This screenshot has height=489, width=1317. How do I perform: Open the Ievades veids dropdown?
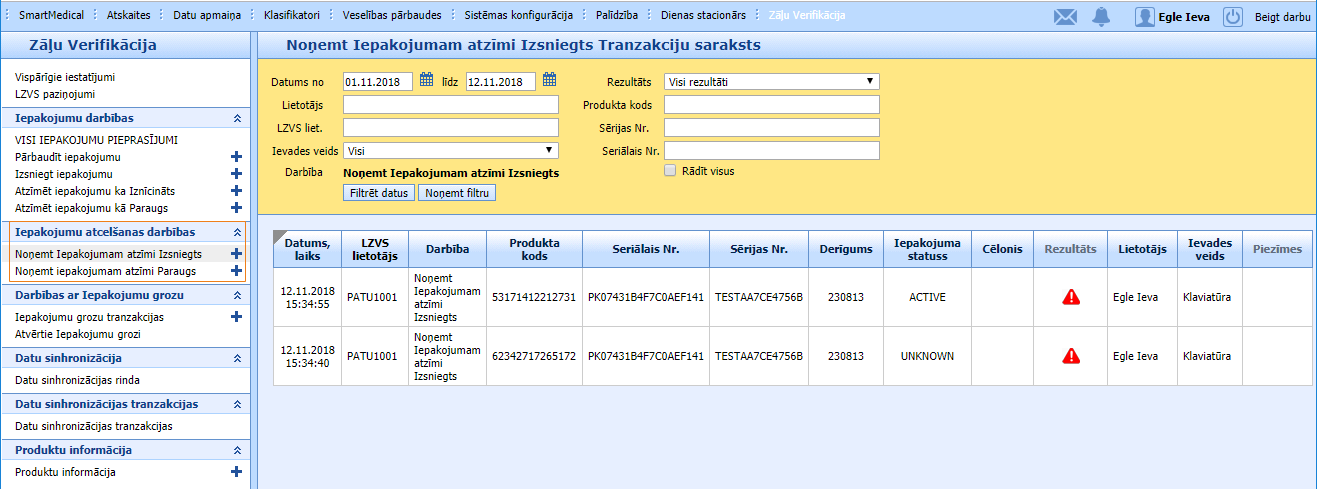click(450, 151)
